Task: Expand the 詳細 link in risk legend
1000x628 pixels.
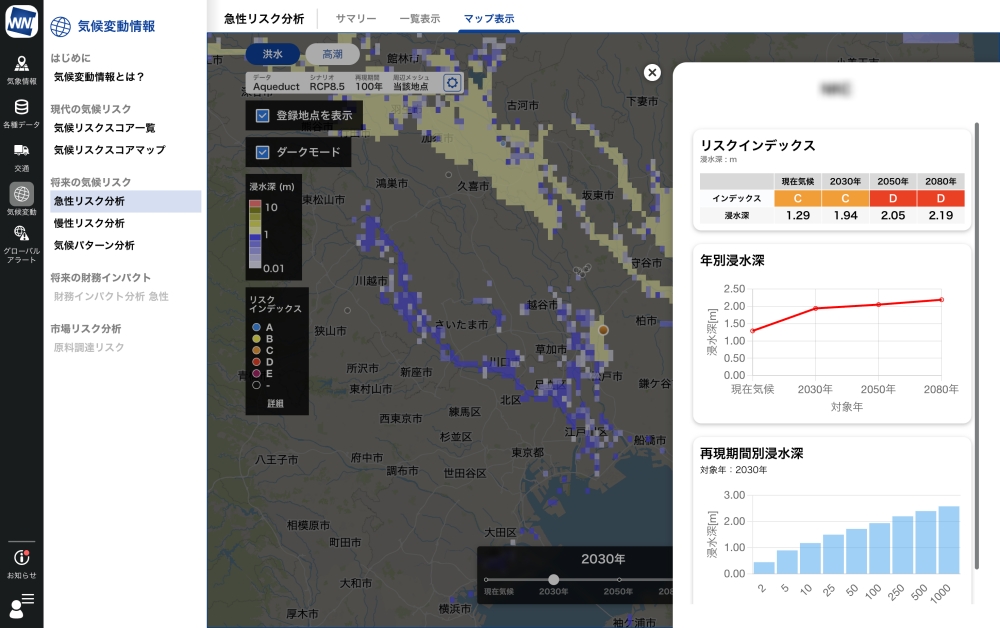Action: (x=275, y=404)
